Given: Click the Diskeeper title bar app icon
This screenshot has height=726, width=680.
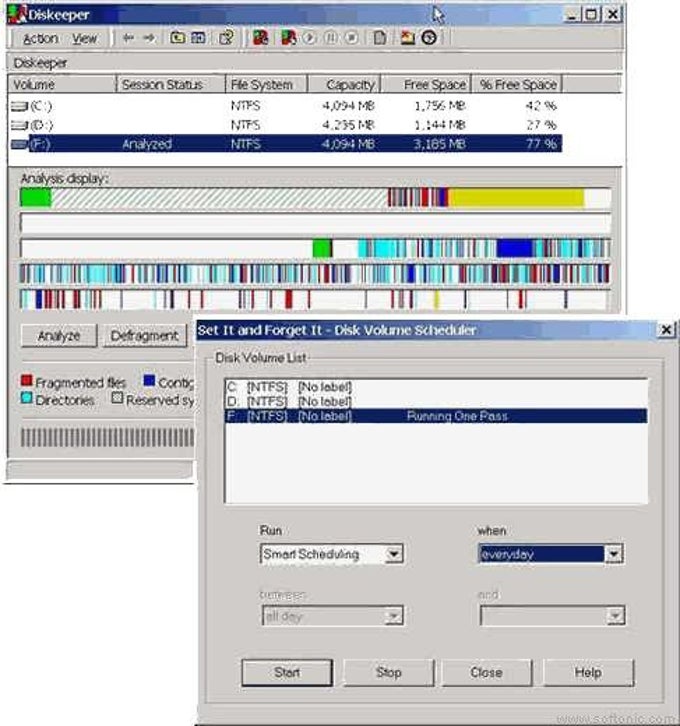Looking at the screenshot, I should click(18, 14).
